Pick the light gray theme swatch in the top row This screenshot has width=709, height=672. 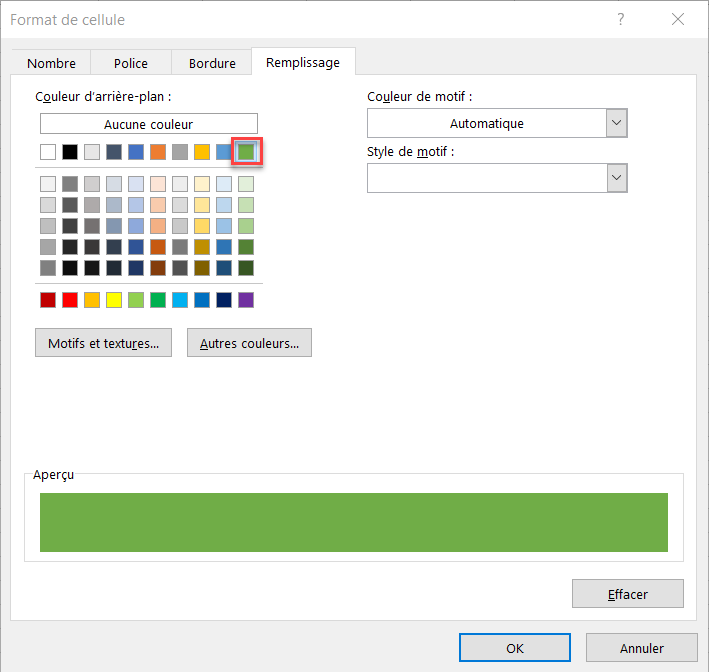tap(92, 152)
